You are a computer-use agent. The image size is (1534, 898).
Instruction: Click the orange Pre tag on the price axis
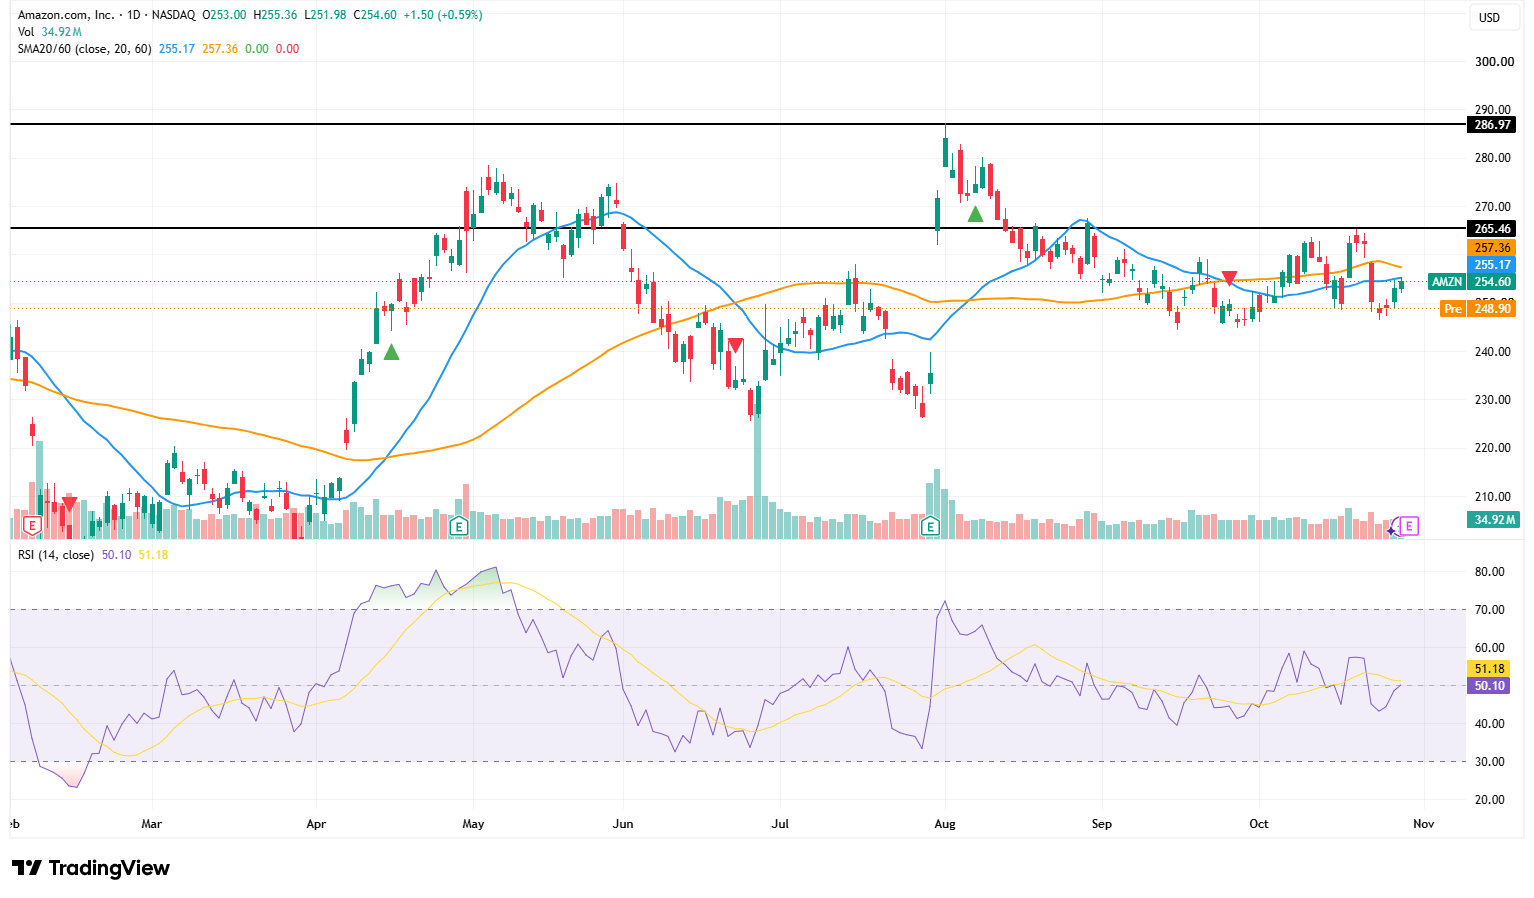pyautogui.click(x=1453, y=309)
